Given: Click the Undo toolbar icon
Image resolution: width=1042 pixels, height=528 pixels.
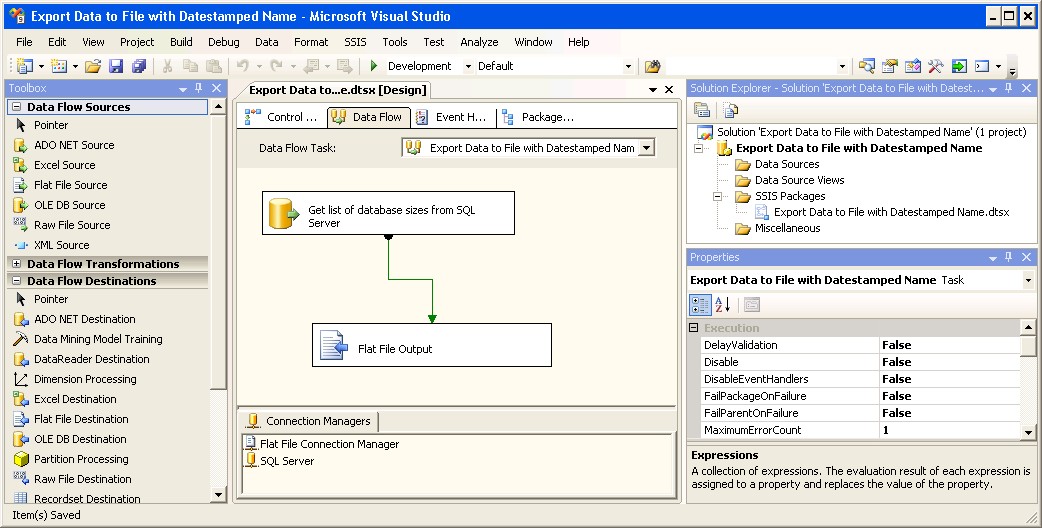Looking at the screenshot, I should point(243,66).
